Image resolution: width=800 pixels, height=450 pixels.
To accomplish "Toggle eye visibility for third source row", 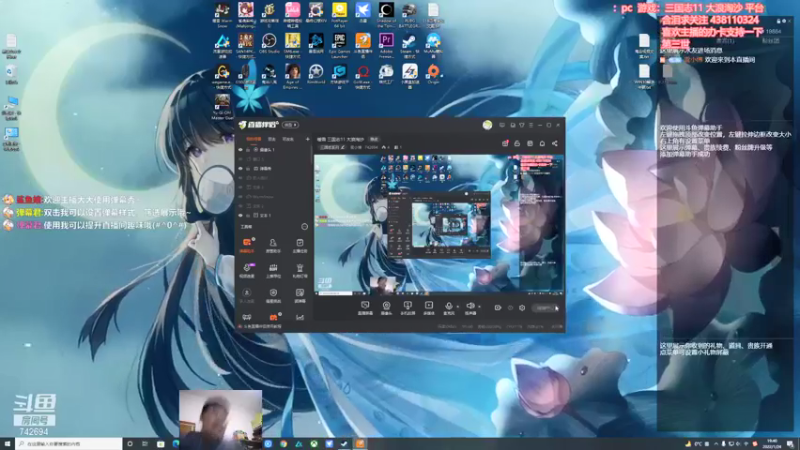I will [x=240, y=168].
